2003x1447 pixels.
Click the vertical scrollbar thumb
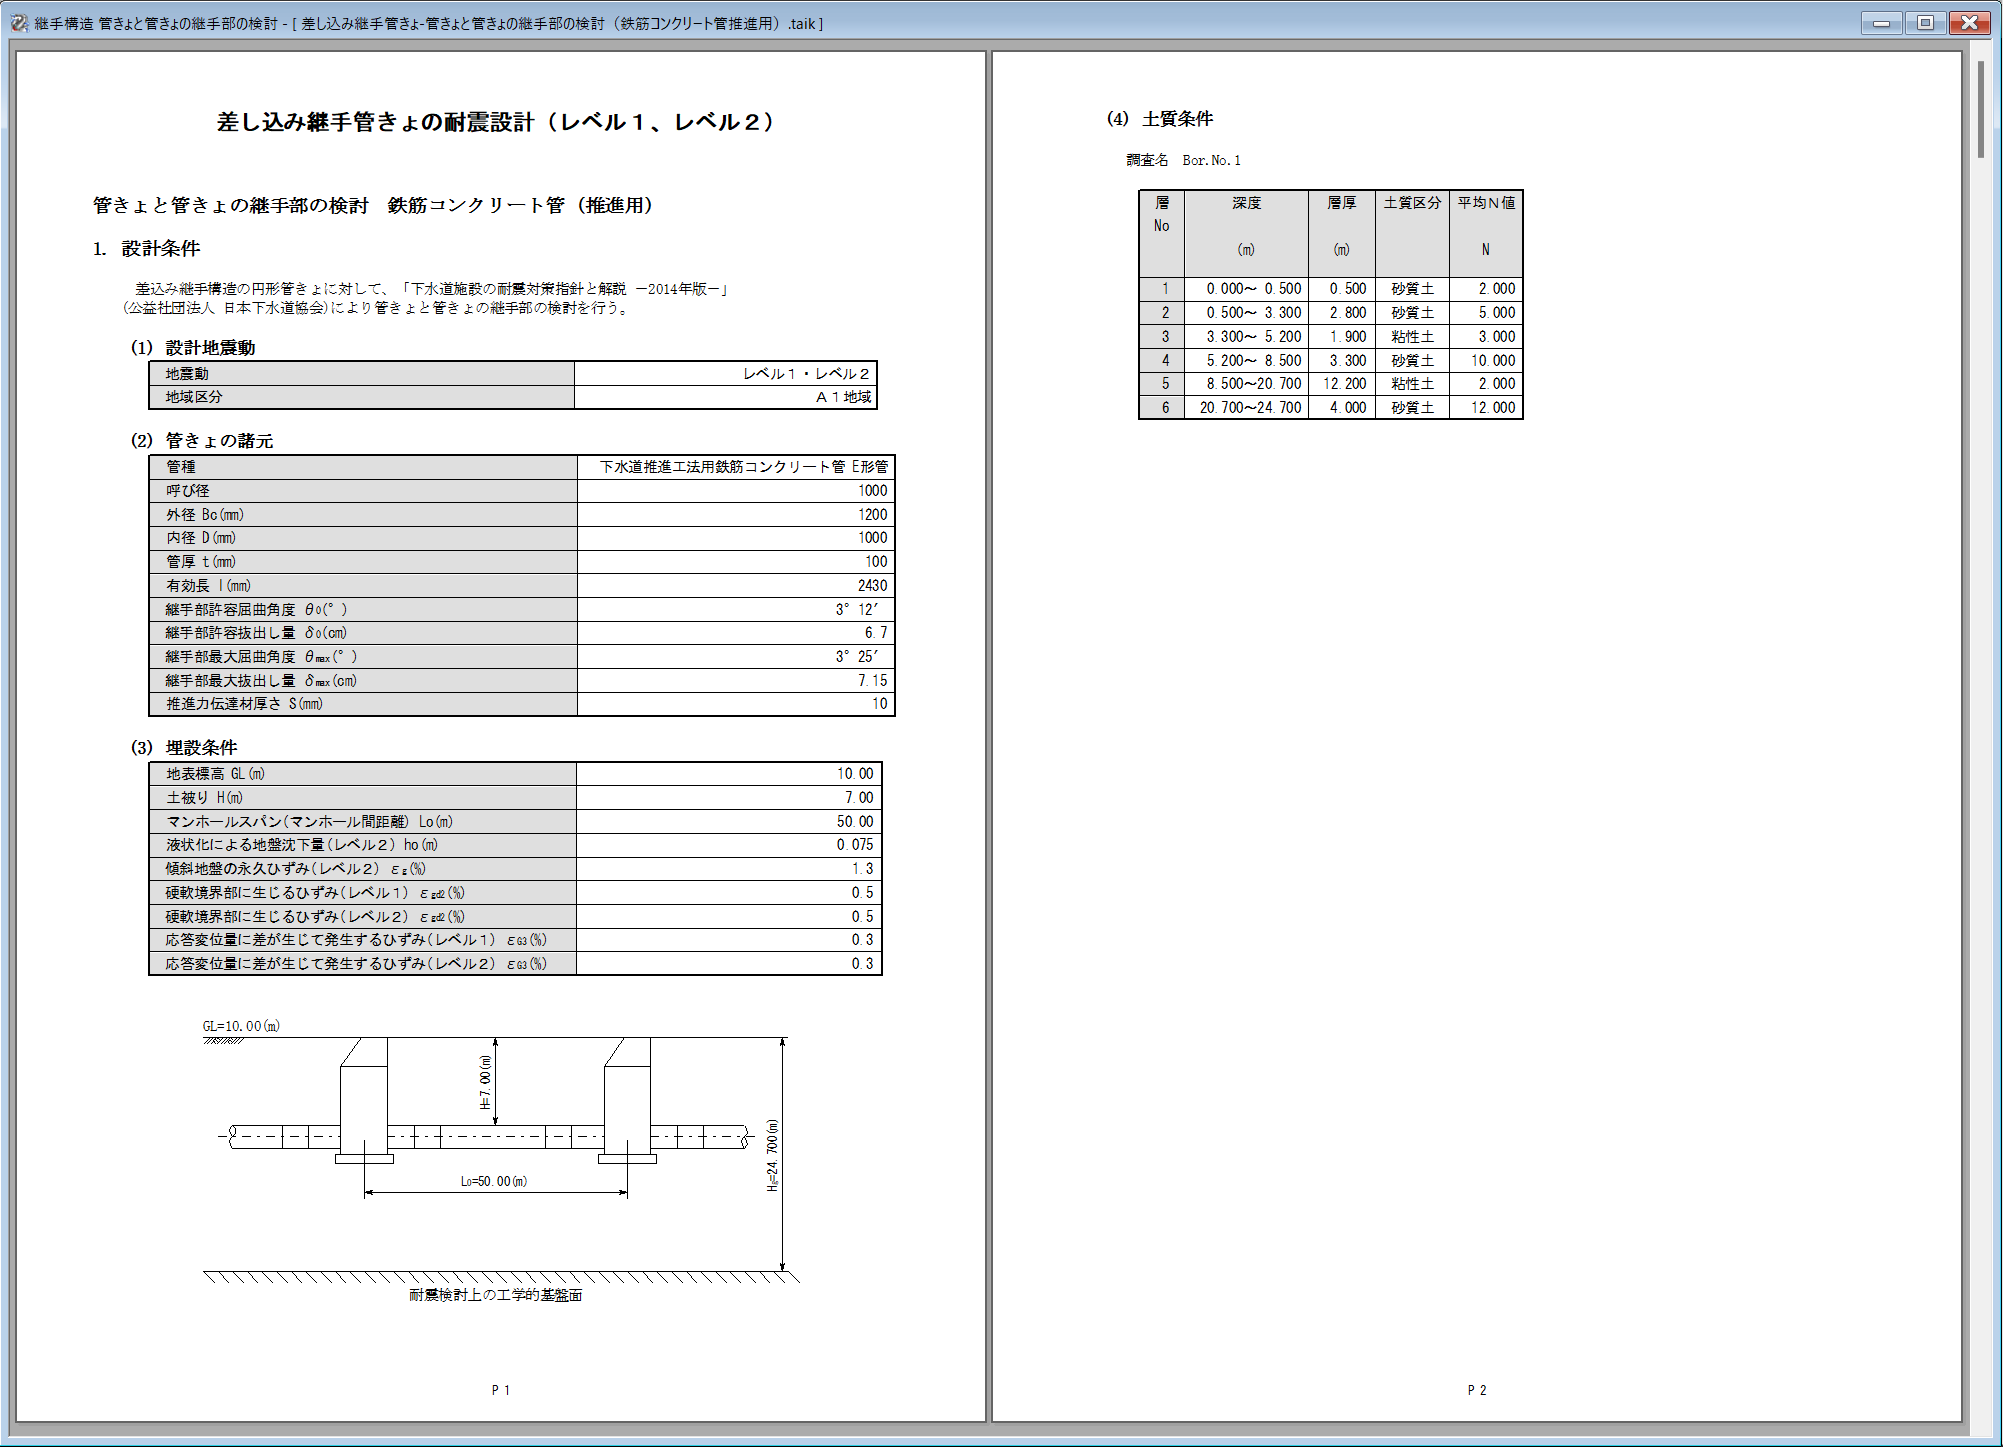click(1980, 110)
